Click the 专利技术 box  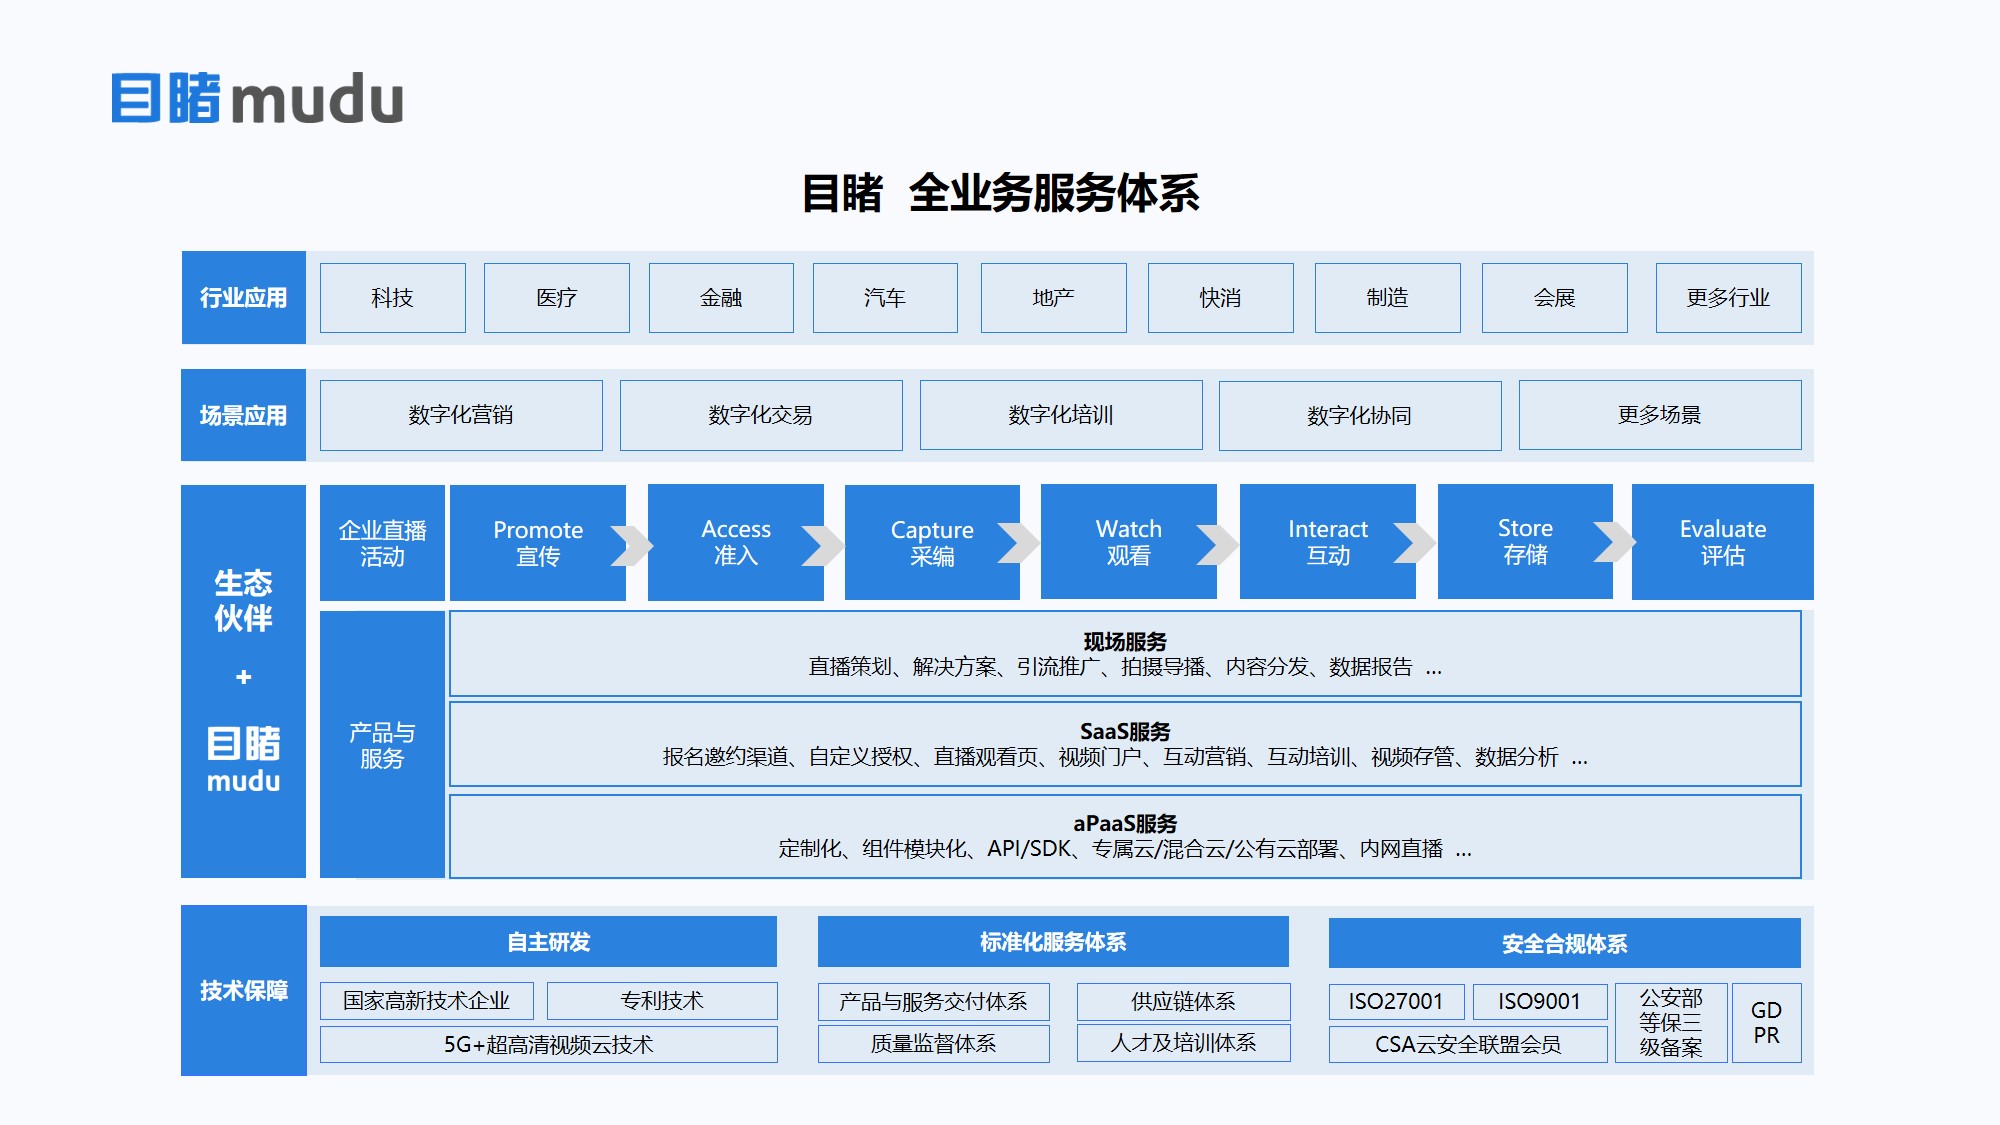pyautogui.click(x=662, y=1001)
